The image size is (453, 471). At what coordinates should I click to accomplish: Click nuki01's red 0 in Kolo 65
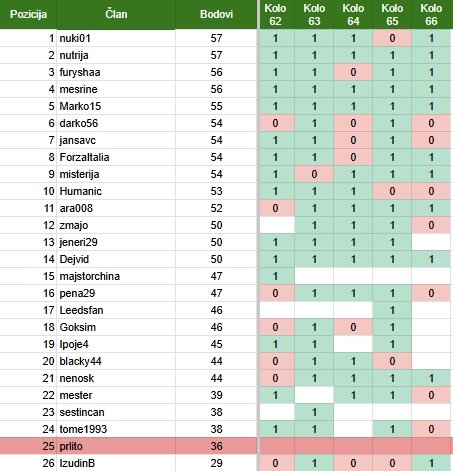tap(392, 38)
